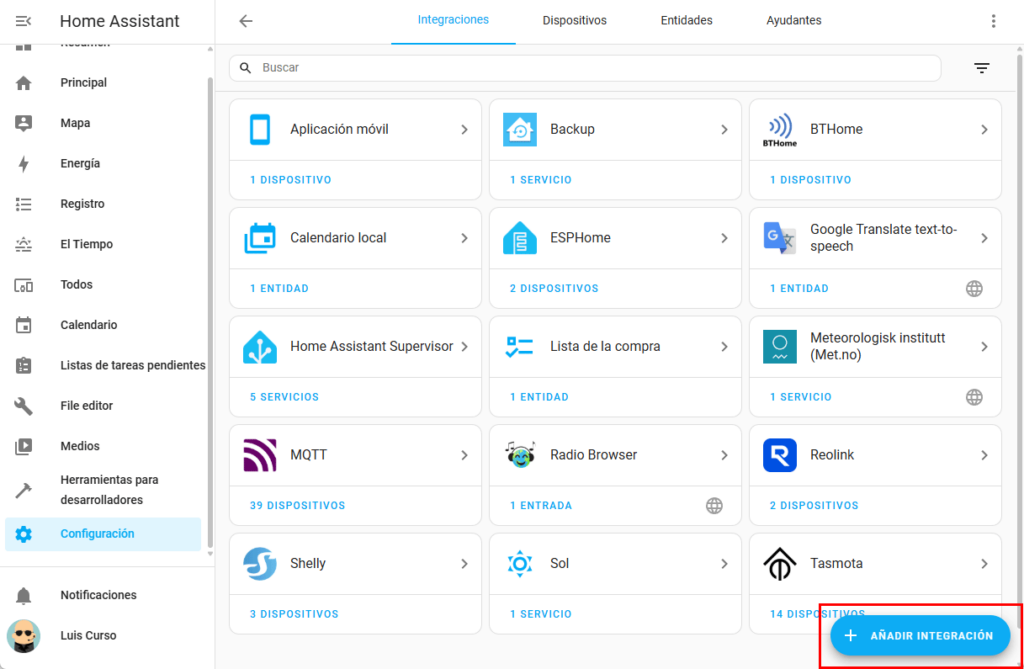Click the sidebar vertical scrollbar
Image resolution: width=1024 pixels, height=669 pixels.
tap(209, 300)
